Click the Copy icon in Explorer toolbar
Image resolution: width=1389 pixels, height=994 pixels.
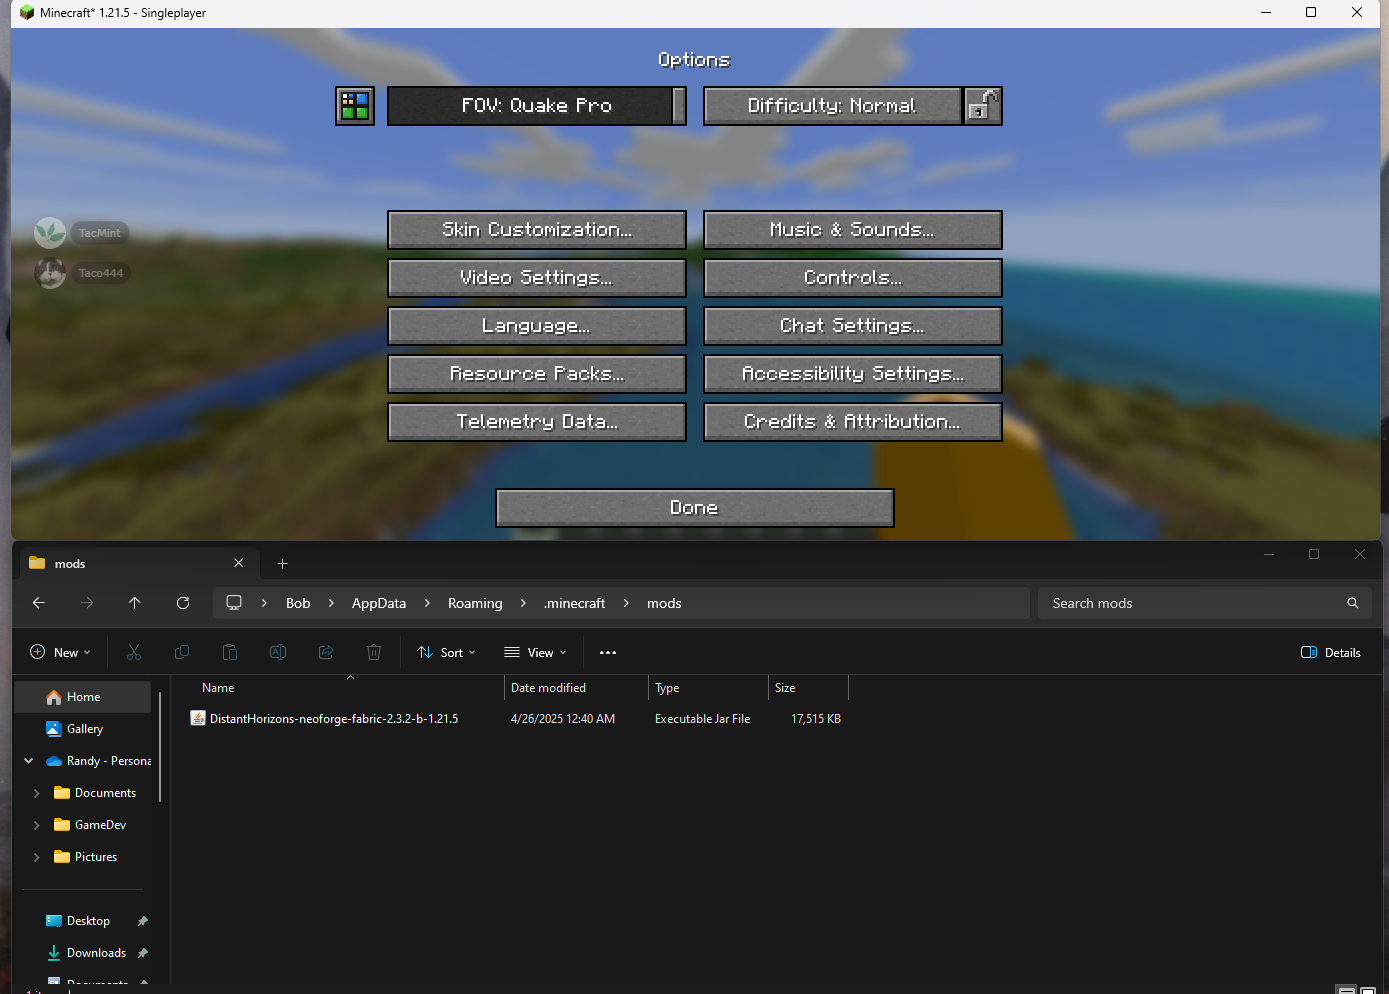(x=182, y=653)
